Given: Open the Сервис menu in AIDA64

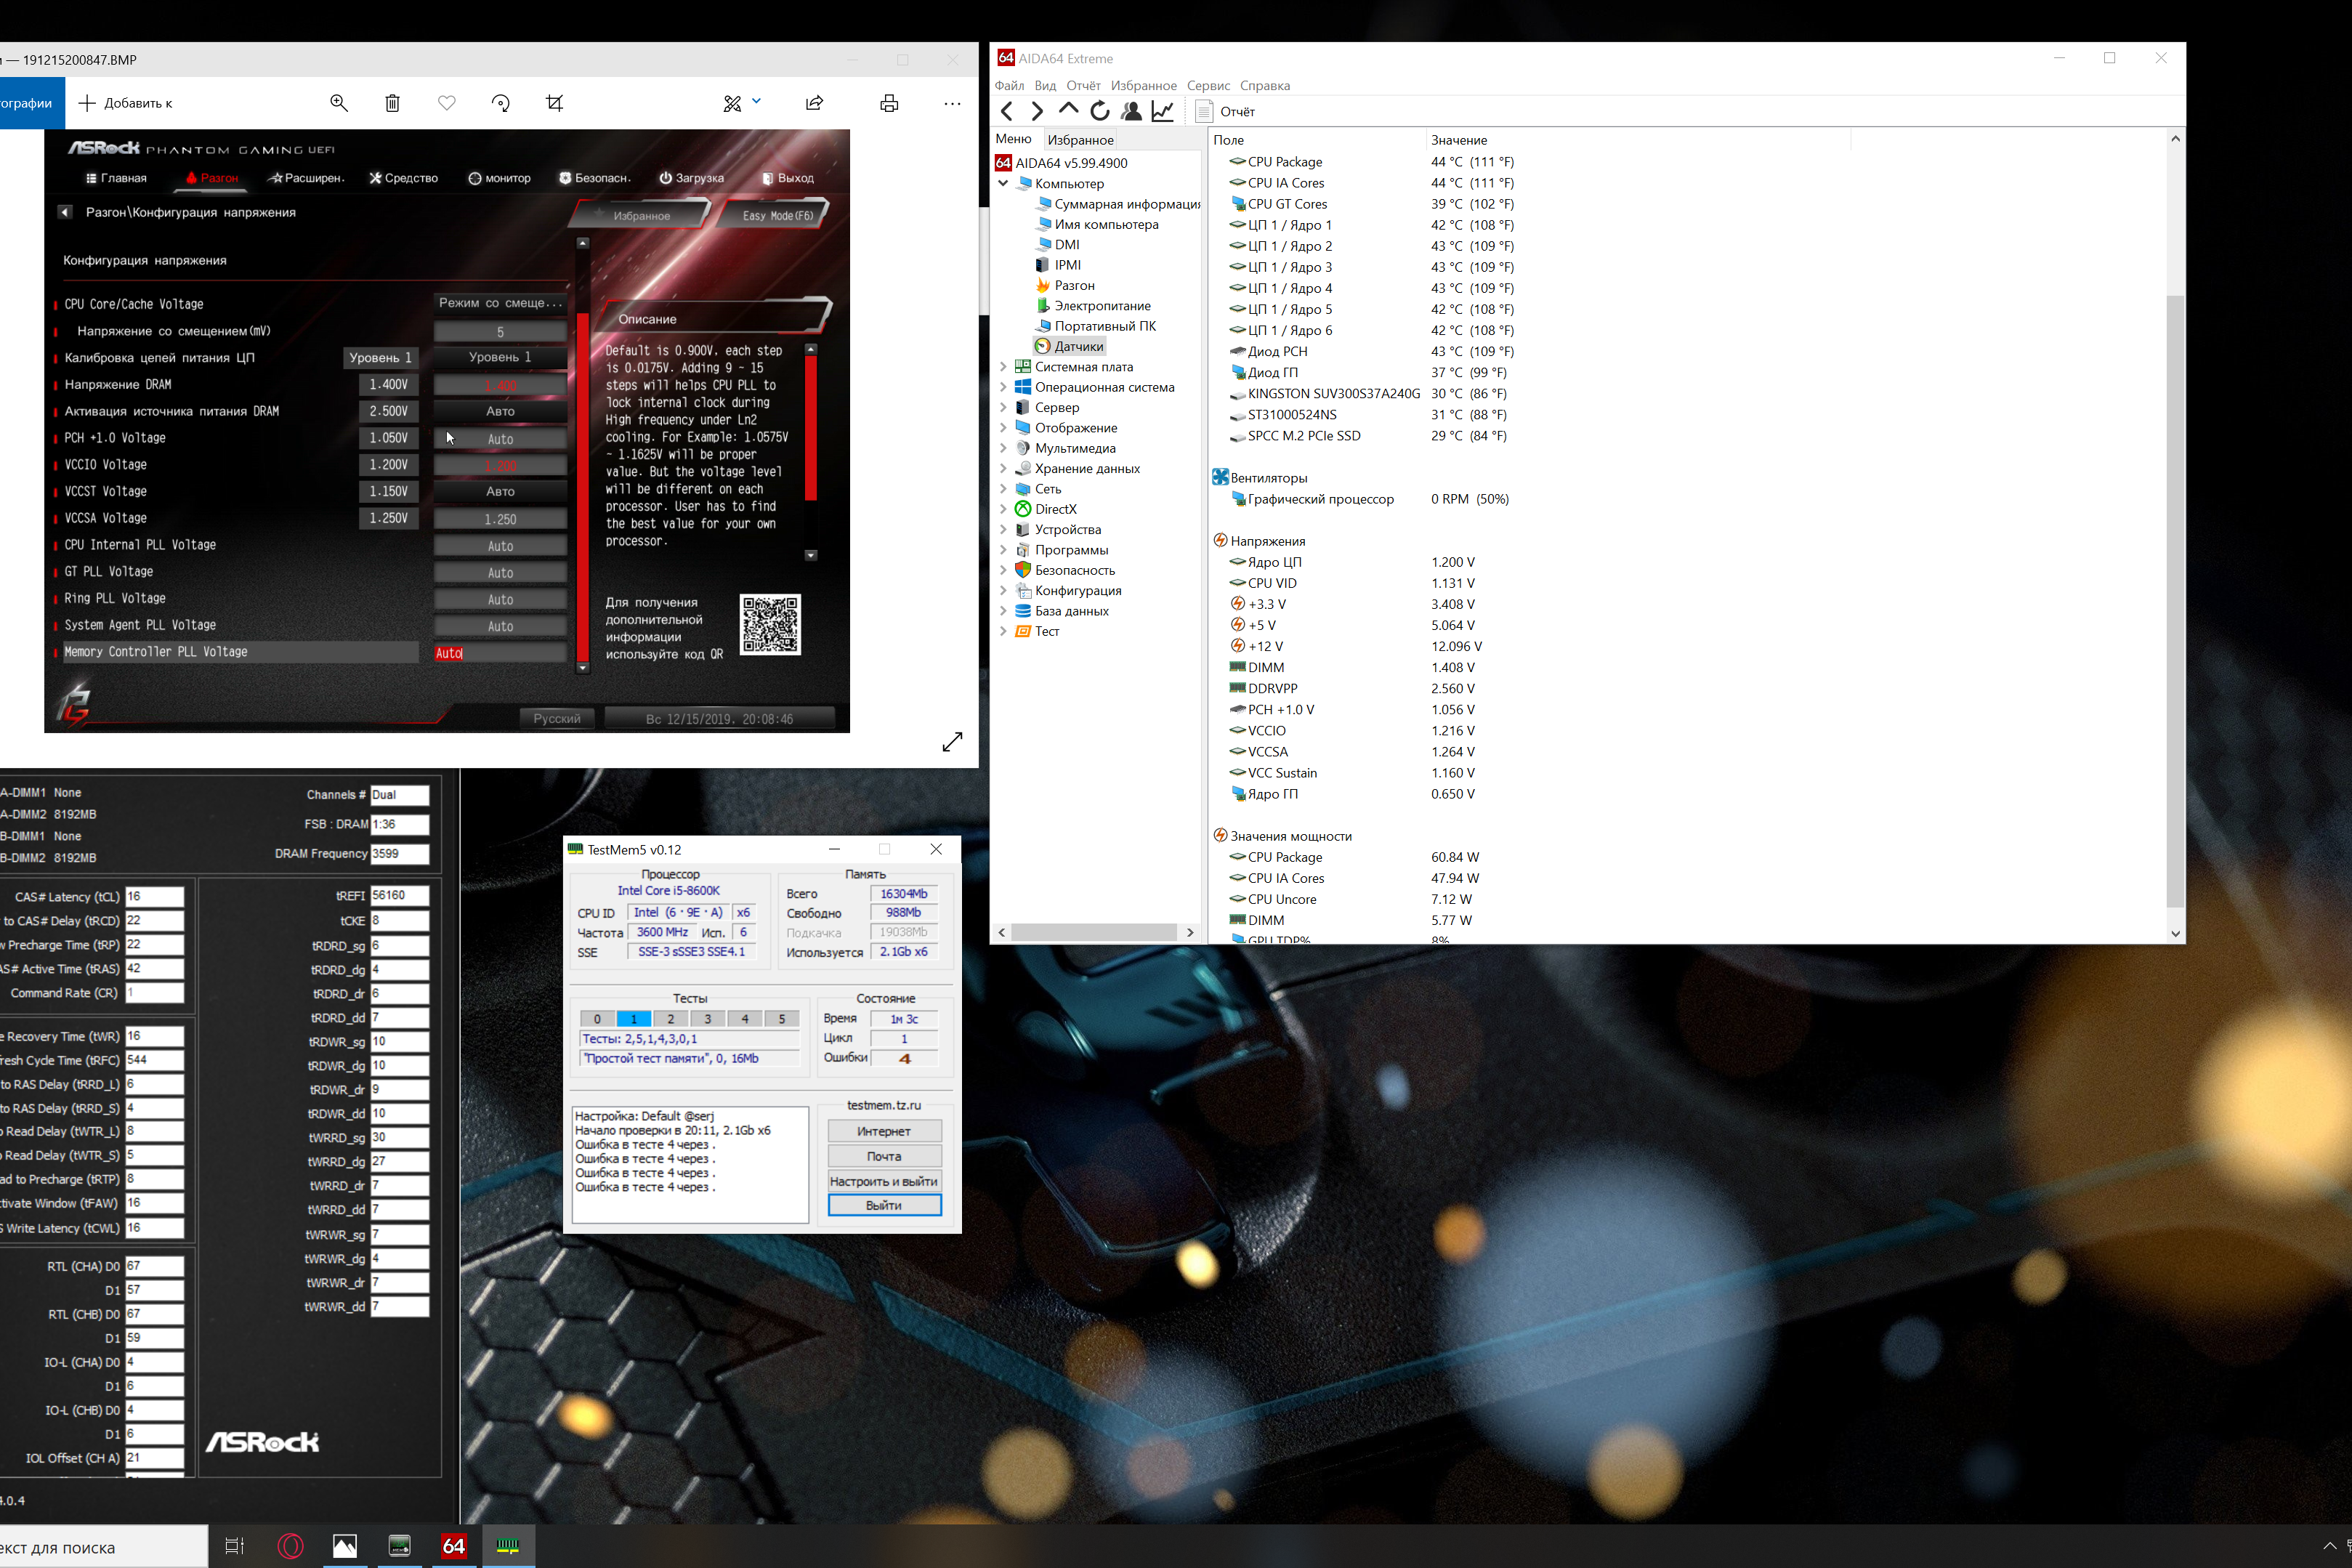Looking at the screenshot, I should tap(1208, 85).
